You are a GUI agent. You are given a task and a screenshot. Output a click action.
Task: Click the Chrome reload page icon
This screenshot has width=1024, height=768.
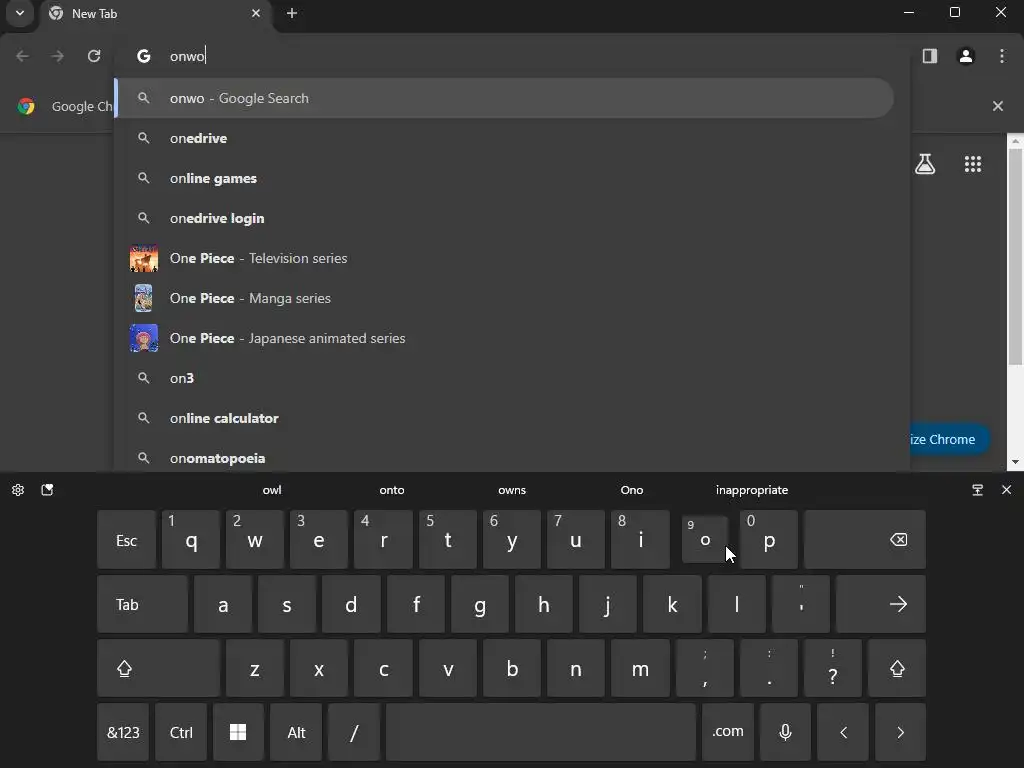point(94,56)
